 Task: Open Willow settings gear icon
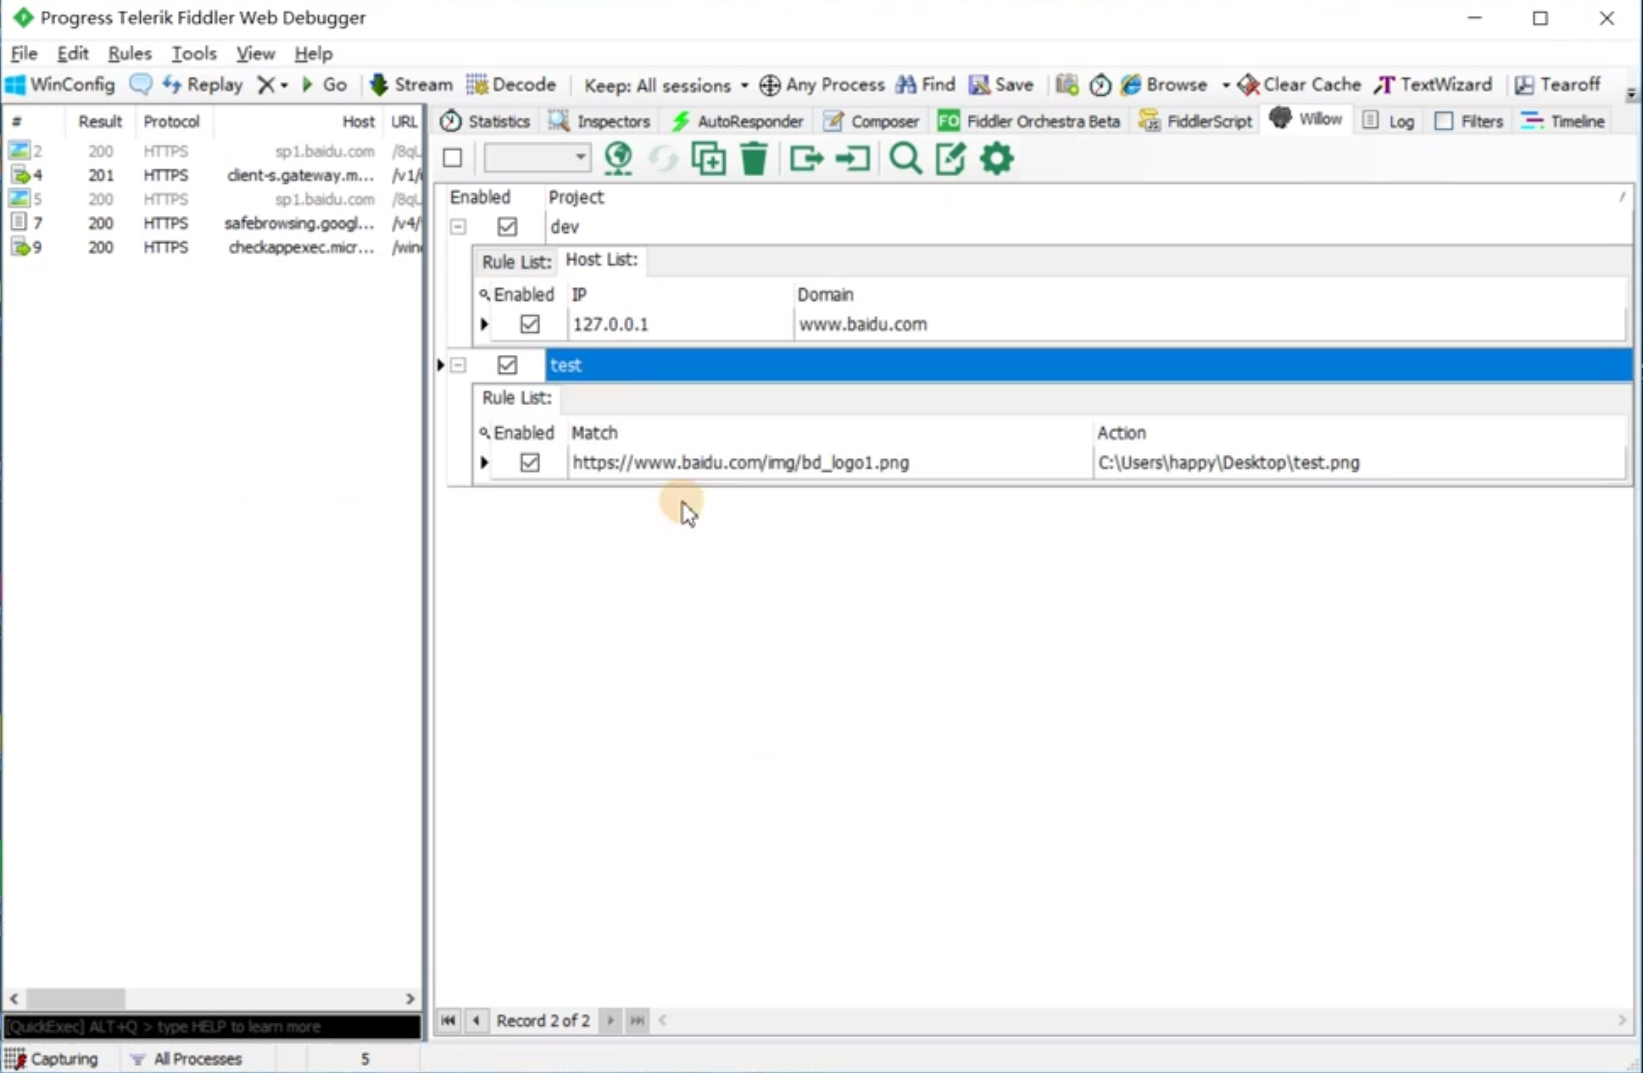(996, 158)
